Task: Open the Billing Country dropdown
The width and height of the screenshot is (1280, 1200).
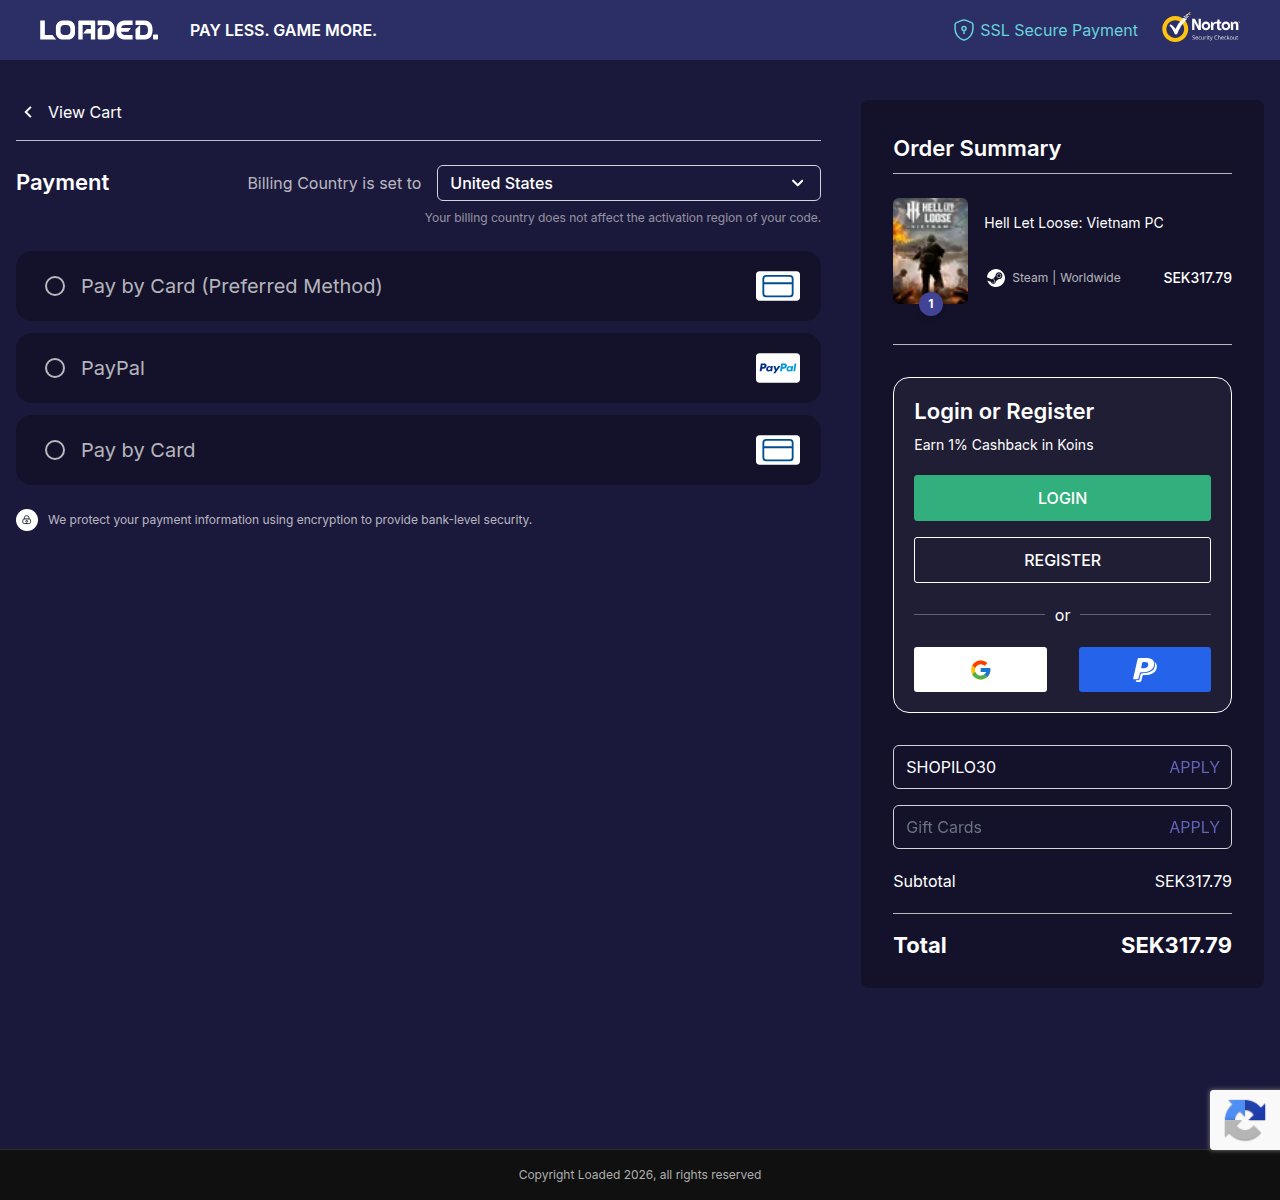Action: pos(629,183)
